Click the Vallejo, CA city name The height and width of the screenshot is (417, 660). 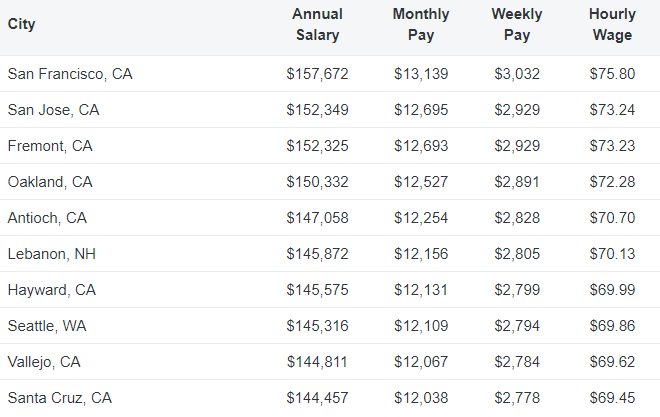(44, 362)
